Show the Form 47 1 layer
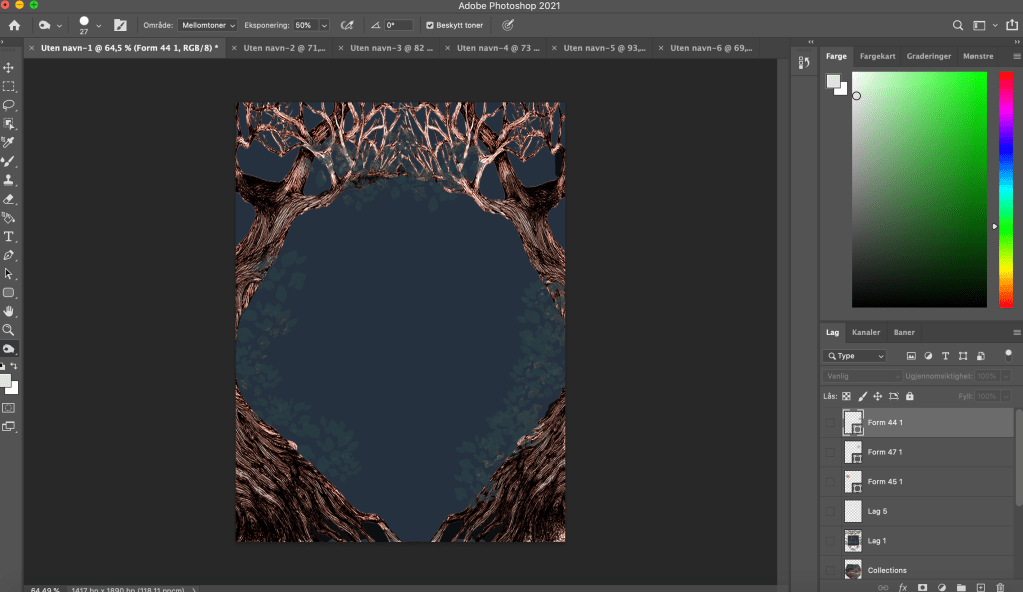This screenshot has height=592, width=1023. click(x=830, y=453)
